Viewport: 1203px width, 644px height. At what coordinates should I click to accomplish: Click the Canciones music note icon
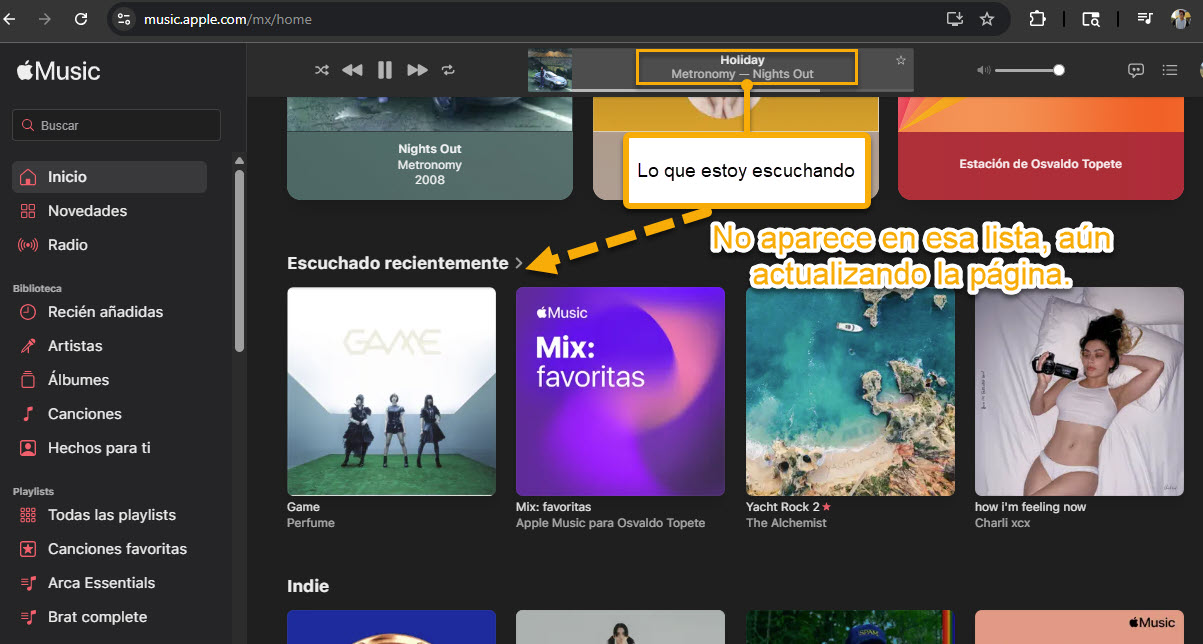point(28,414)
